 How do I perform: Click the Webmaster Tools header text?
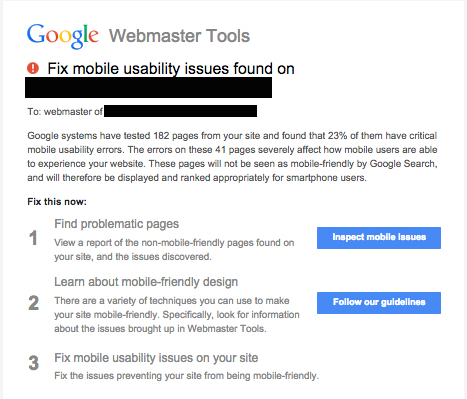pos(179,36)
